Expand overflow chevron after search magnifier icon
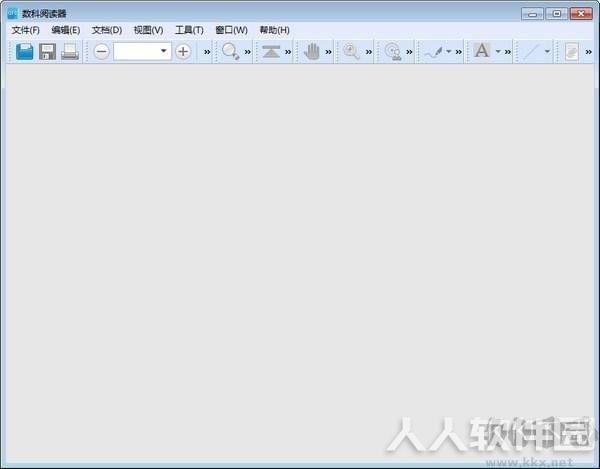The image size is (600, 469). click(x=248, y=52)
